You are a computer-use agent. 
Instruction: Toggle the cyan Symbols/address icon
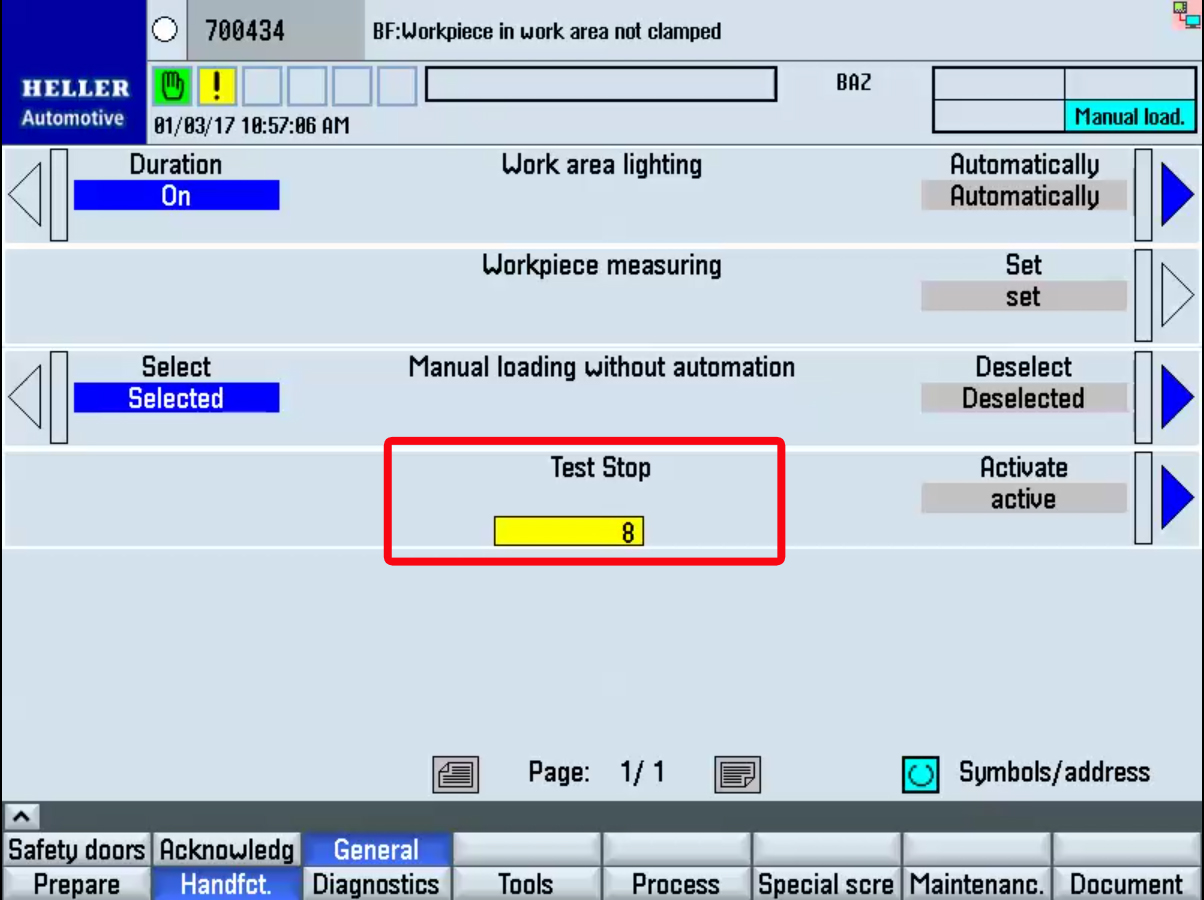(920, 774)
